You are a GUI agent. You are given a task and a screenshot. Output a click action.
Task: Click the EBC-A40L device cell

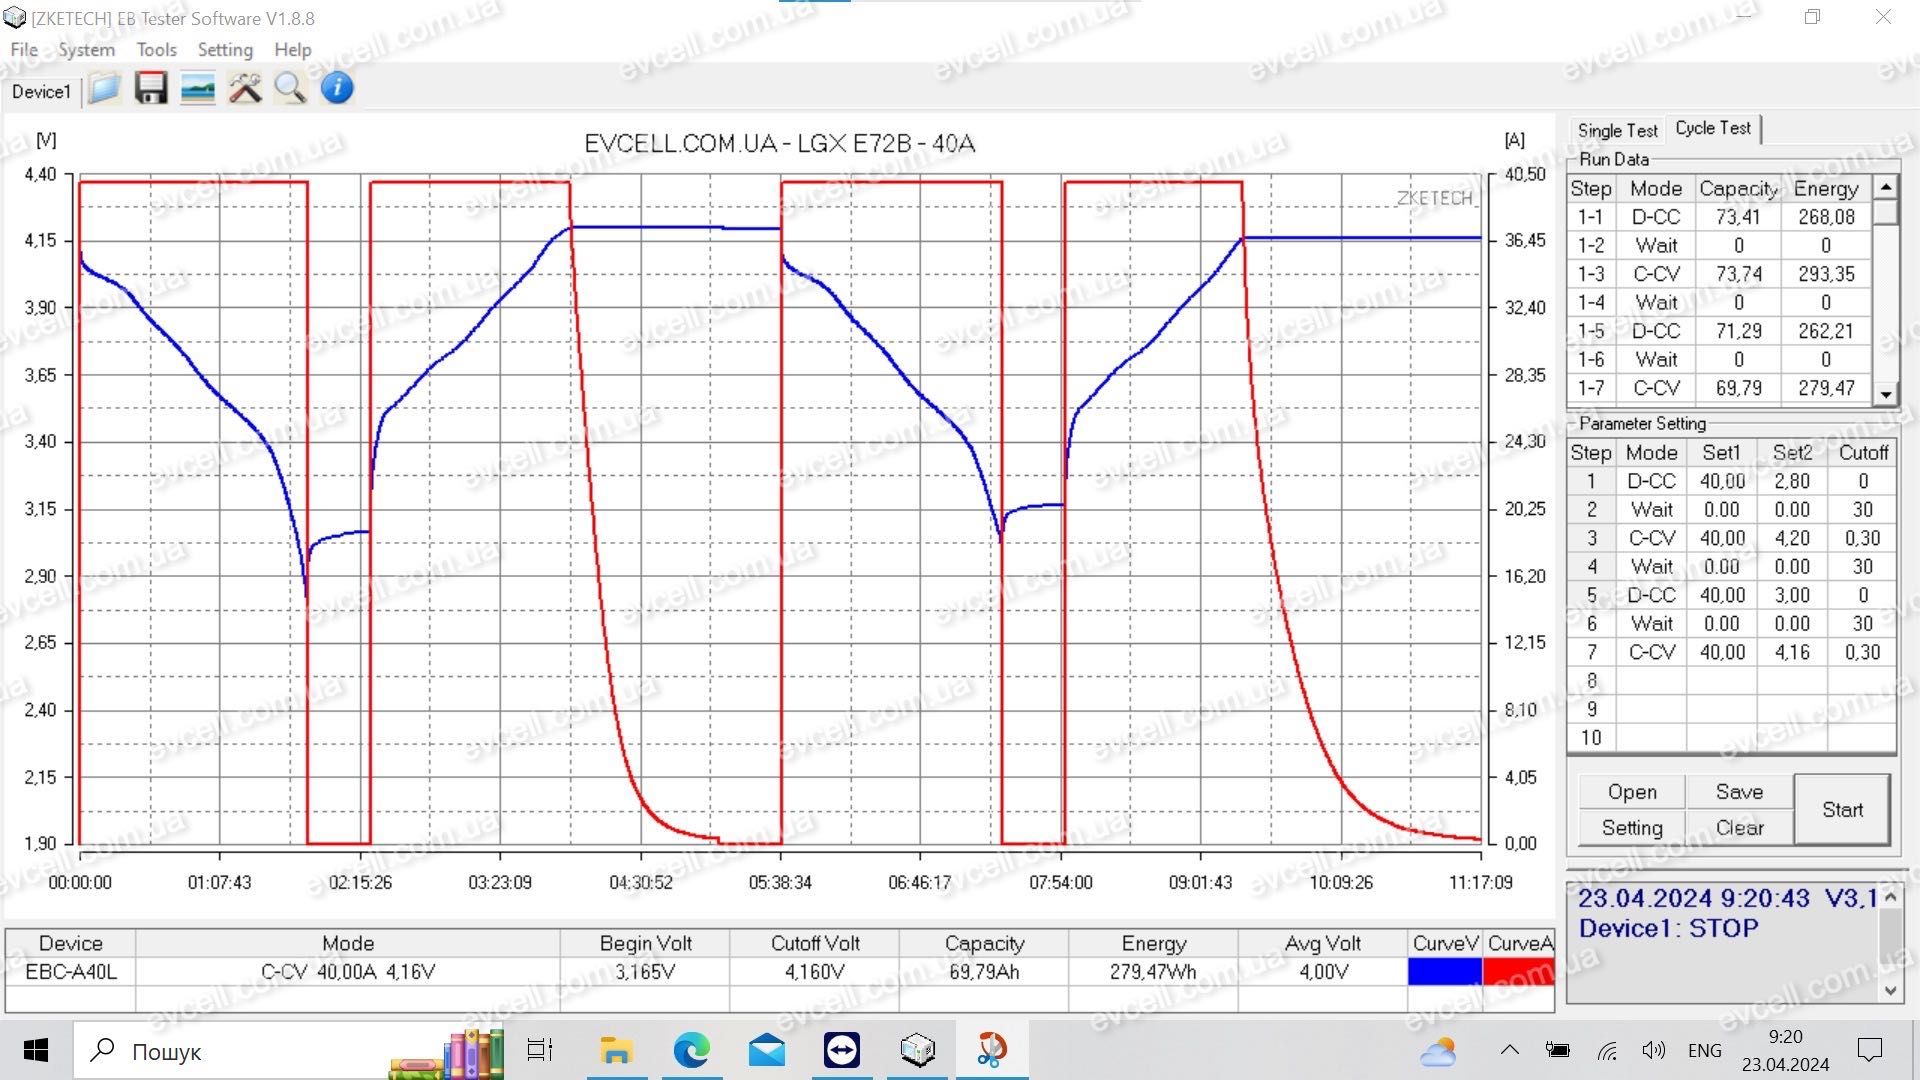(x=71, y=971)
